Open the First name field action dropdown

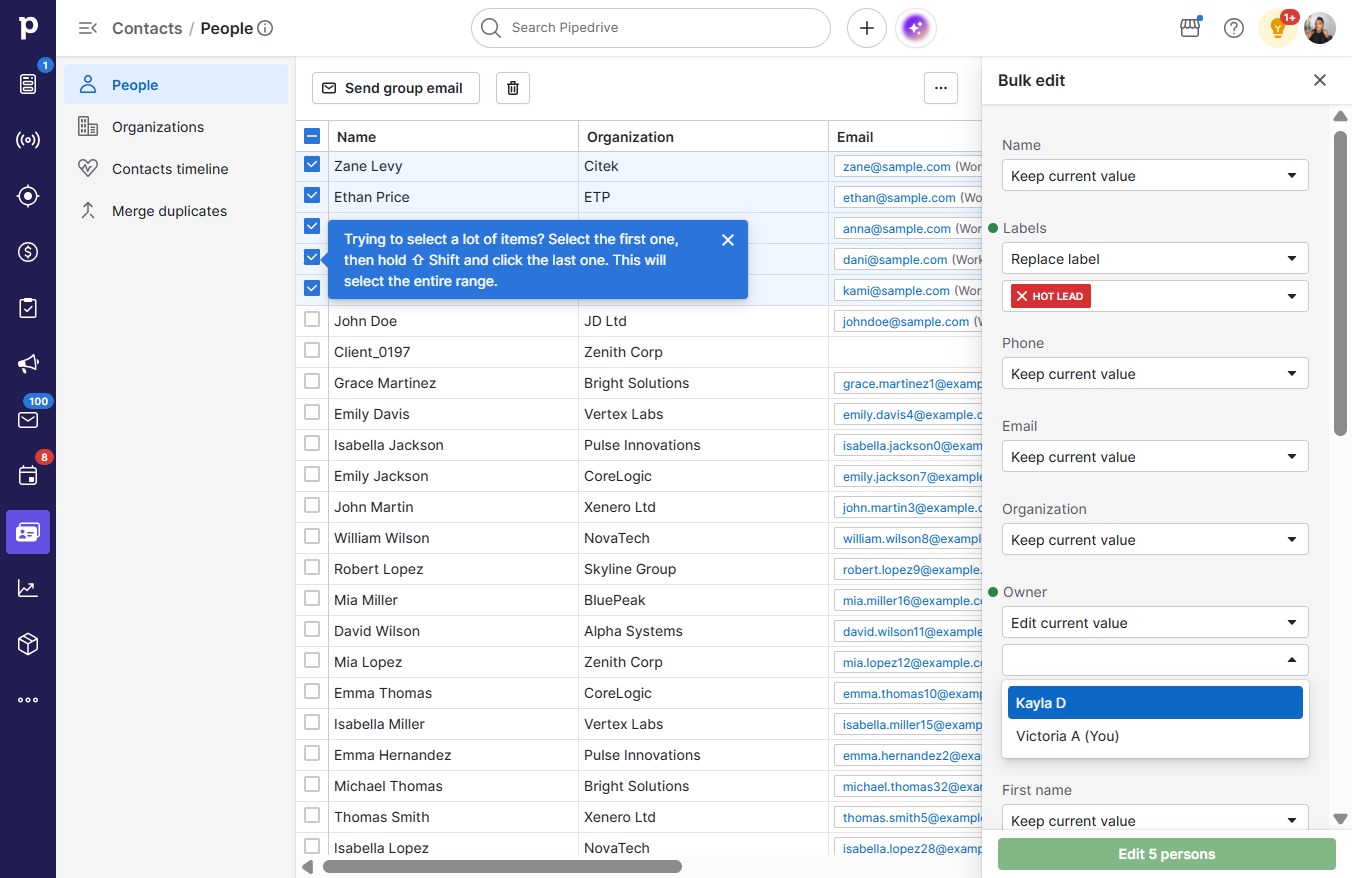coord(1155,820)
